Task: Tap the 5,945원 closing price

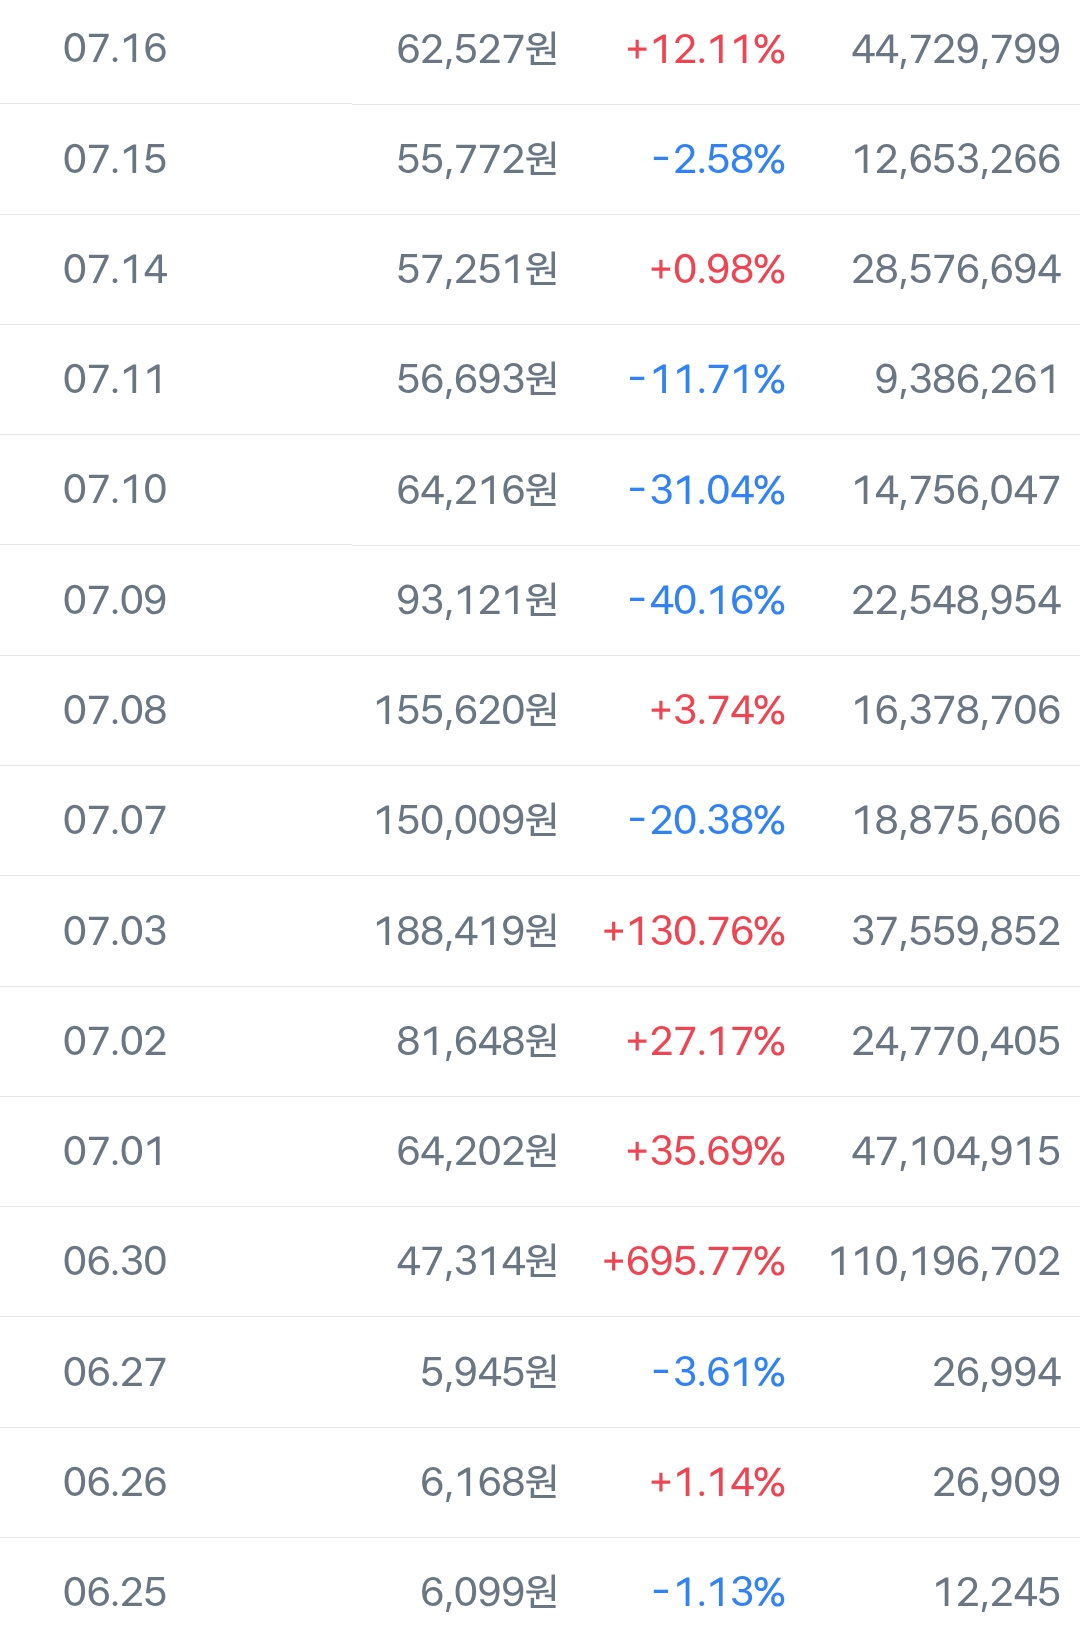Action: coord(489,1372)
